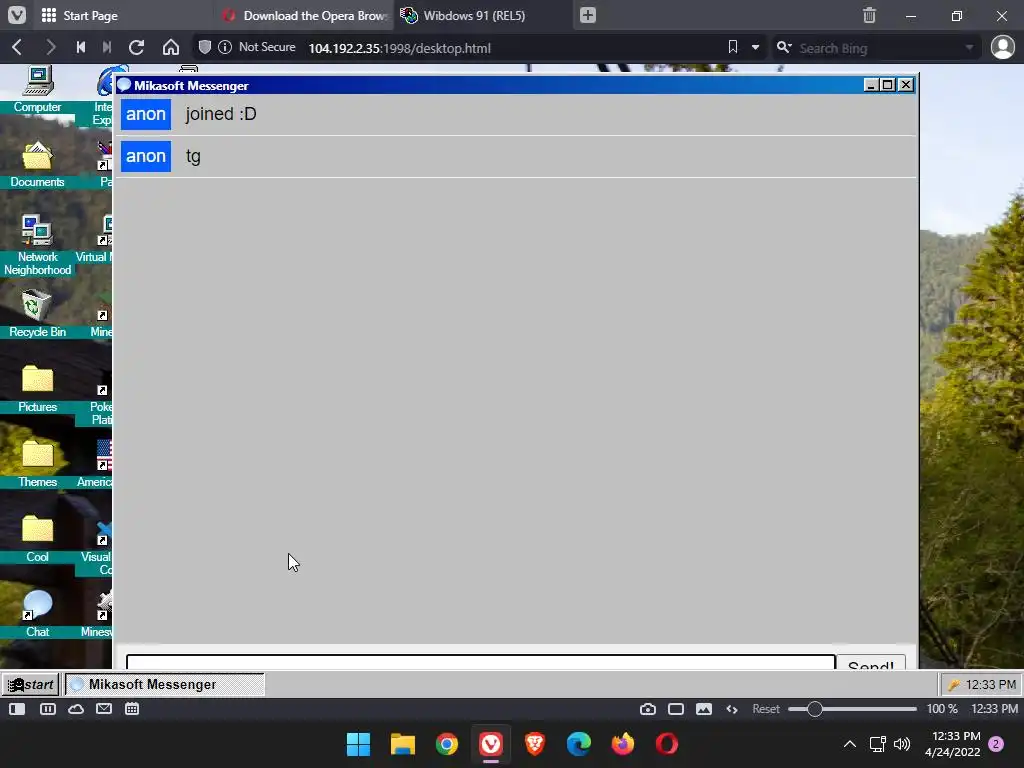Open File Explorer from taskbar
Screen dimensions: 1024x768
coord(403,744)
